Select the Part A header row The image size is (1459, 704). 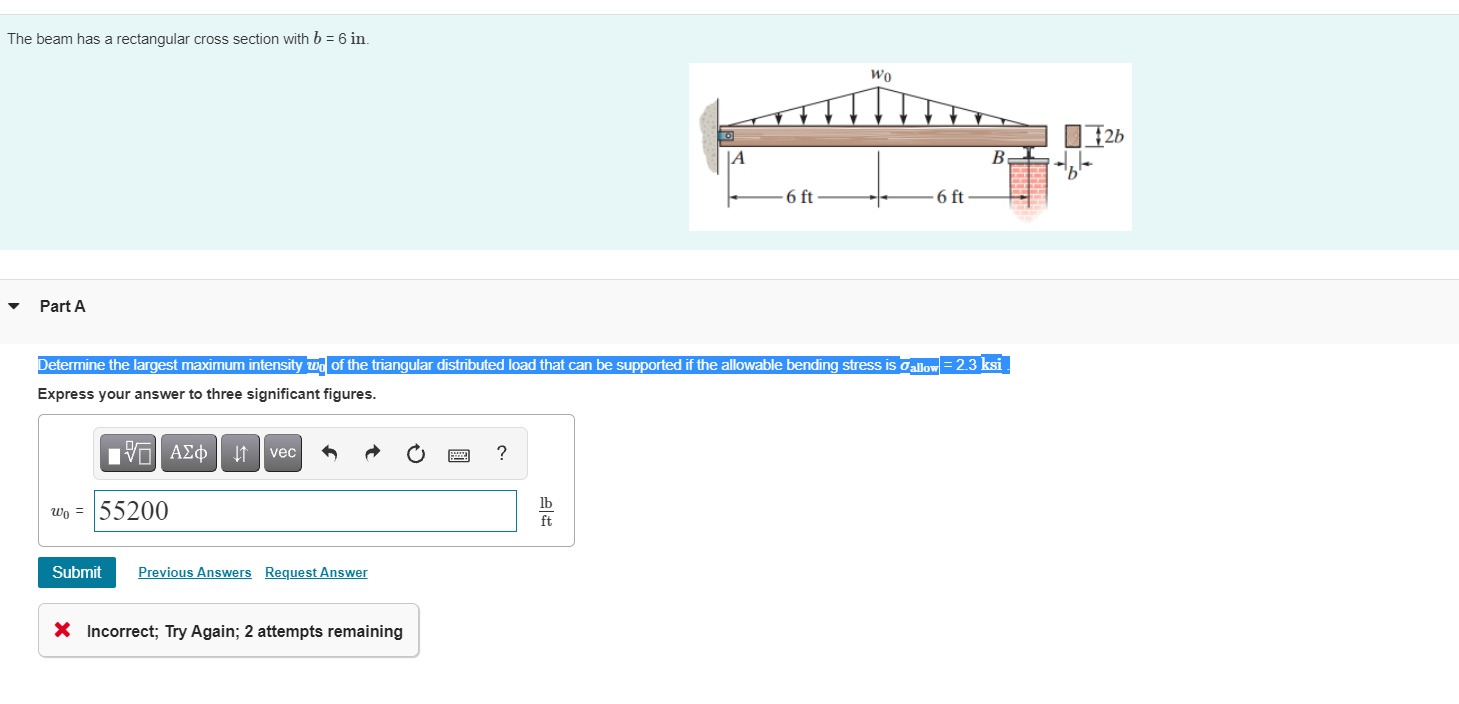[62, 306]
